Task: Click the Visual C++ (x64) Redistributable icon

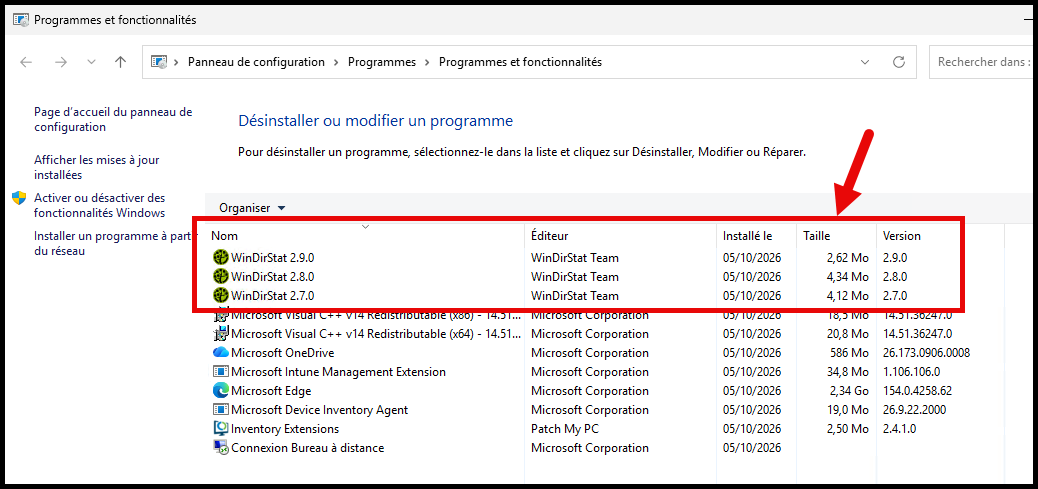Action: click(x=220, y=333)
